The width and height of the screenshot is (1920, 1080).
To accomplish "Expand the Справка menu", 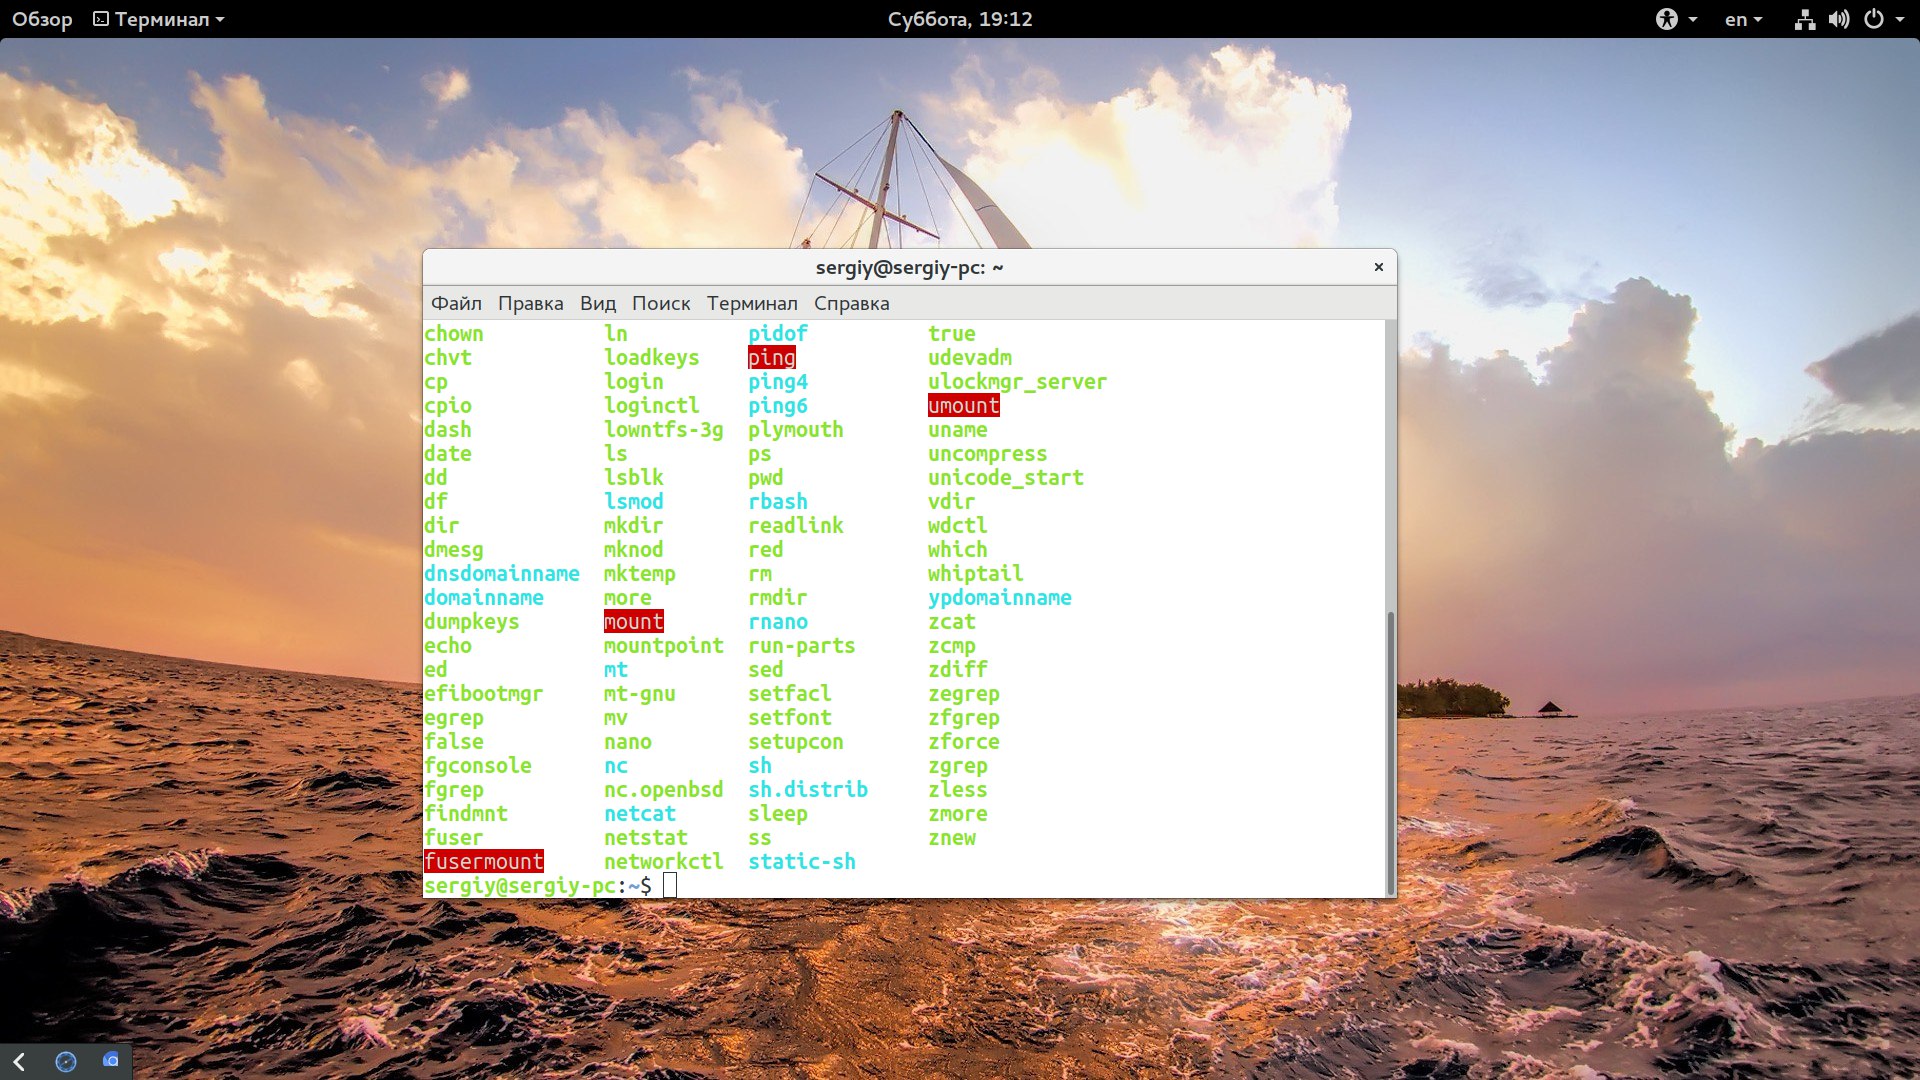I will point(852,303).
